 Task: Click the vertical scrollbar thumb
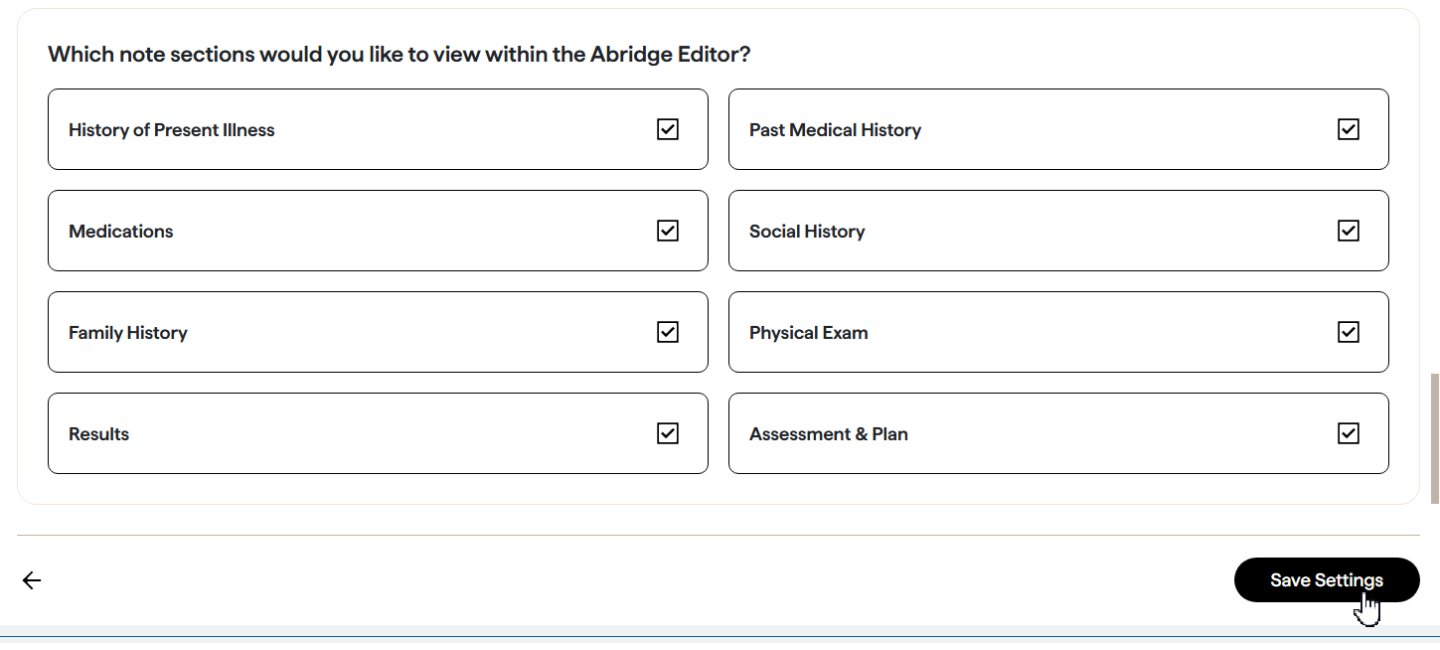tap(1435, 438)
